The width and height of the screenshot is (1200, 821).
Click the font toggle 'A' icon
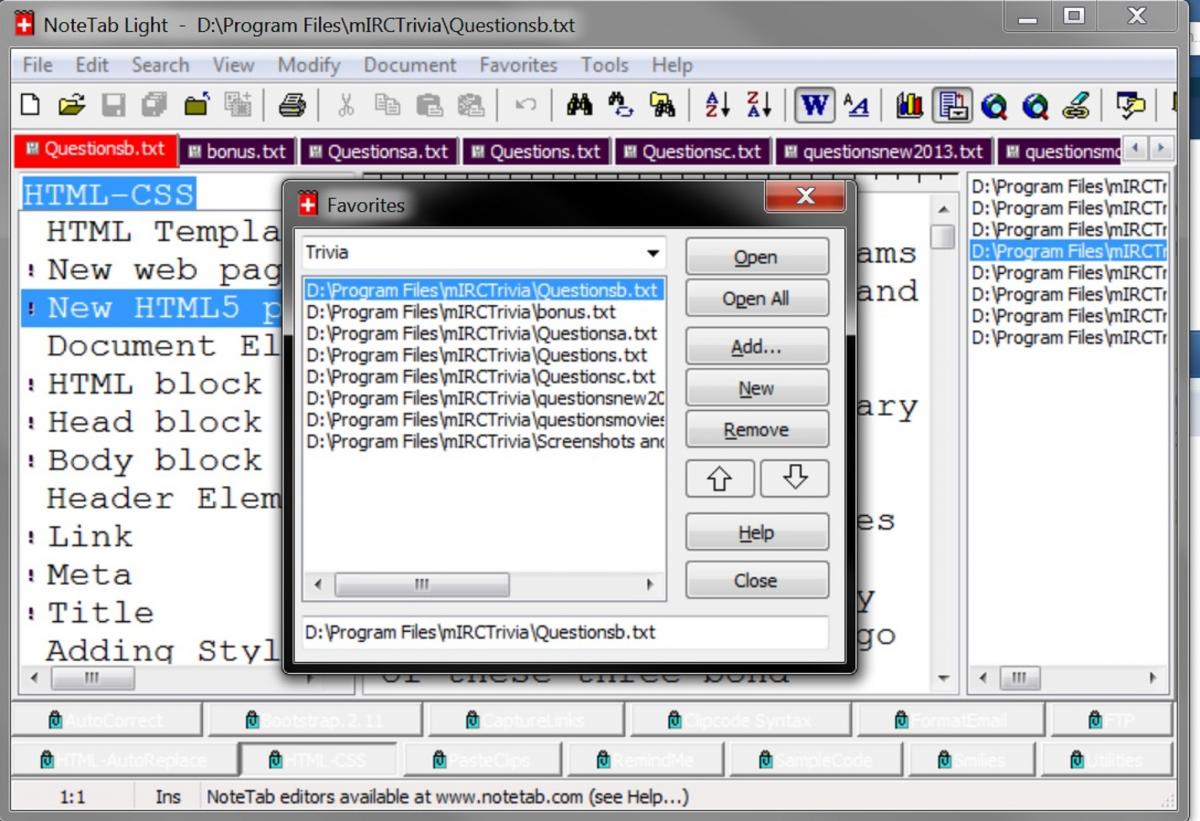[856, 104]
